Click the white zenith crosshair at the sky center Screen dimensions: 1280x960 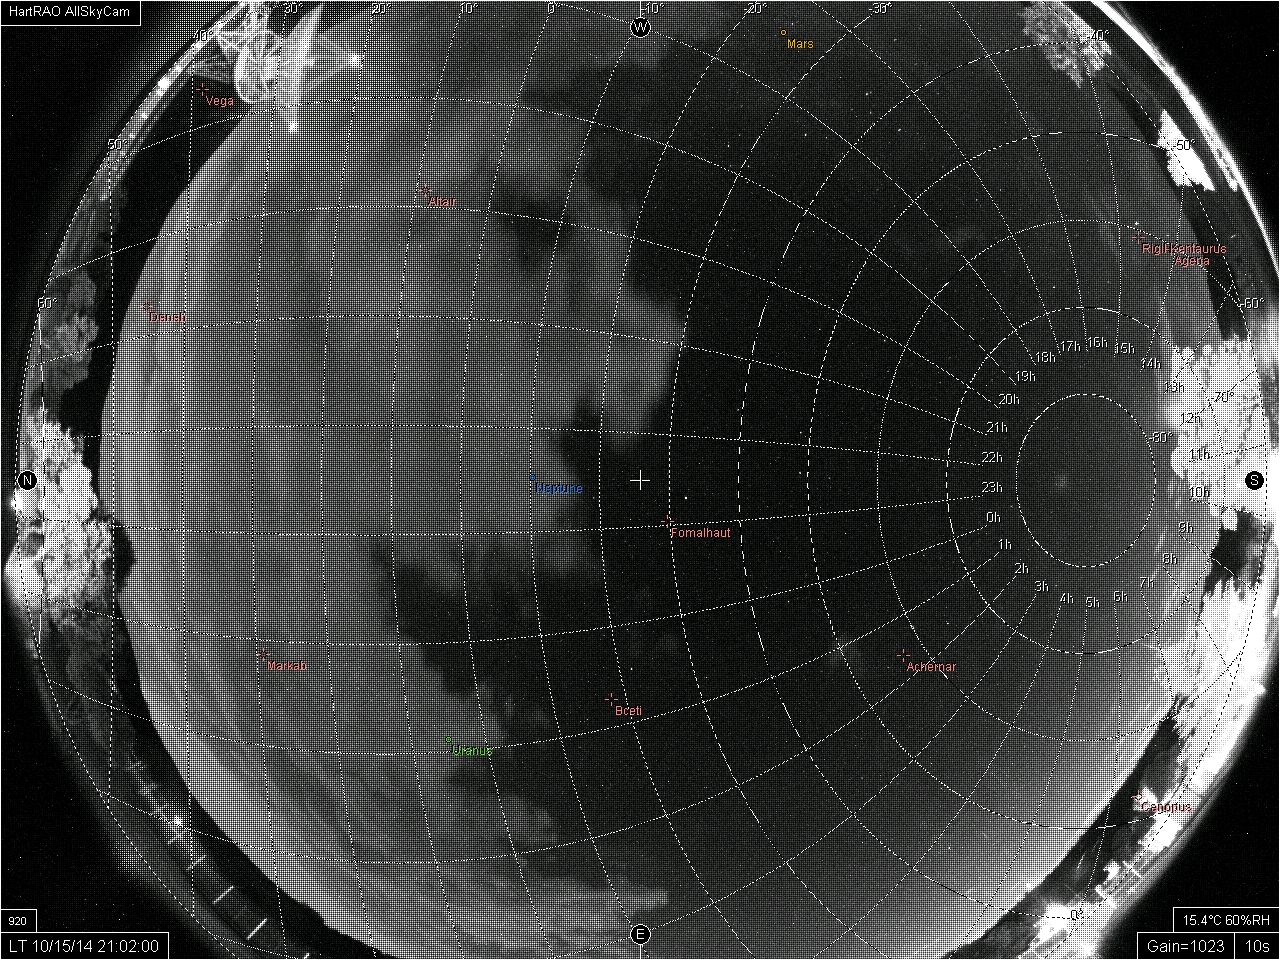tap(640, 481)
